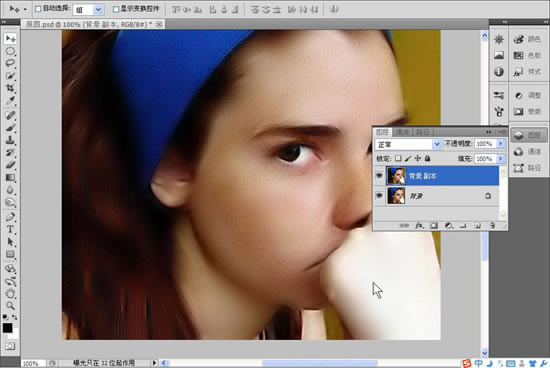Select the Quick Selection tool

[x=10, y=76]
